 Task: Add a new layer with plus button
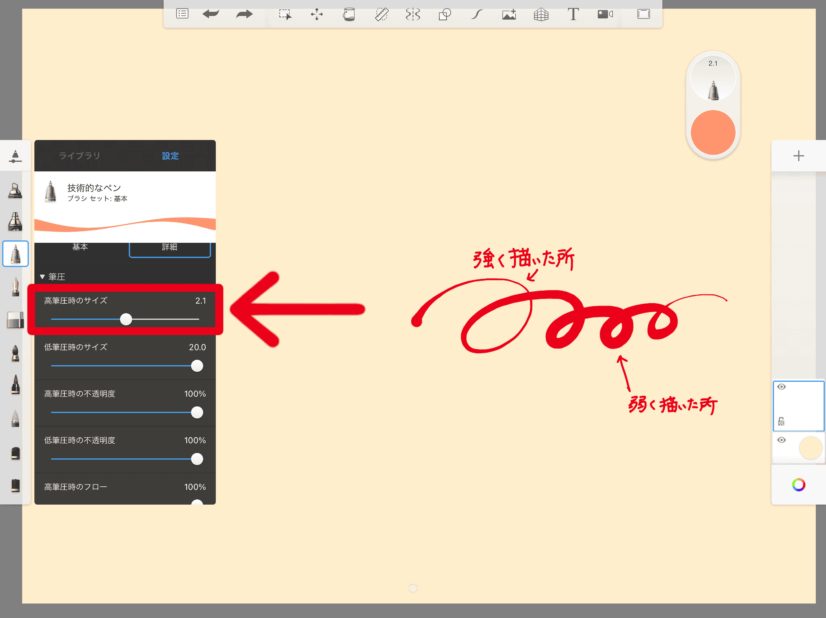(x=798, y=156)
